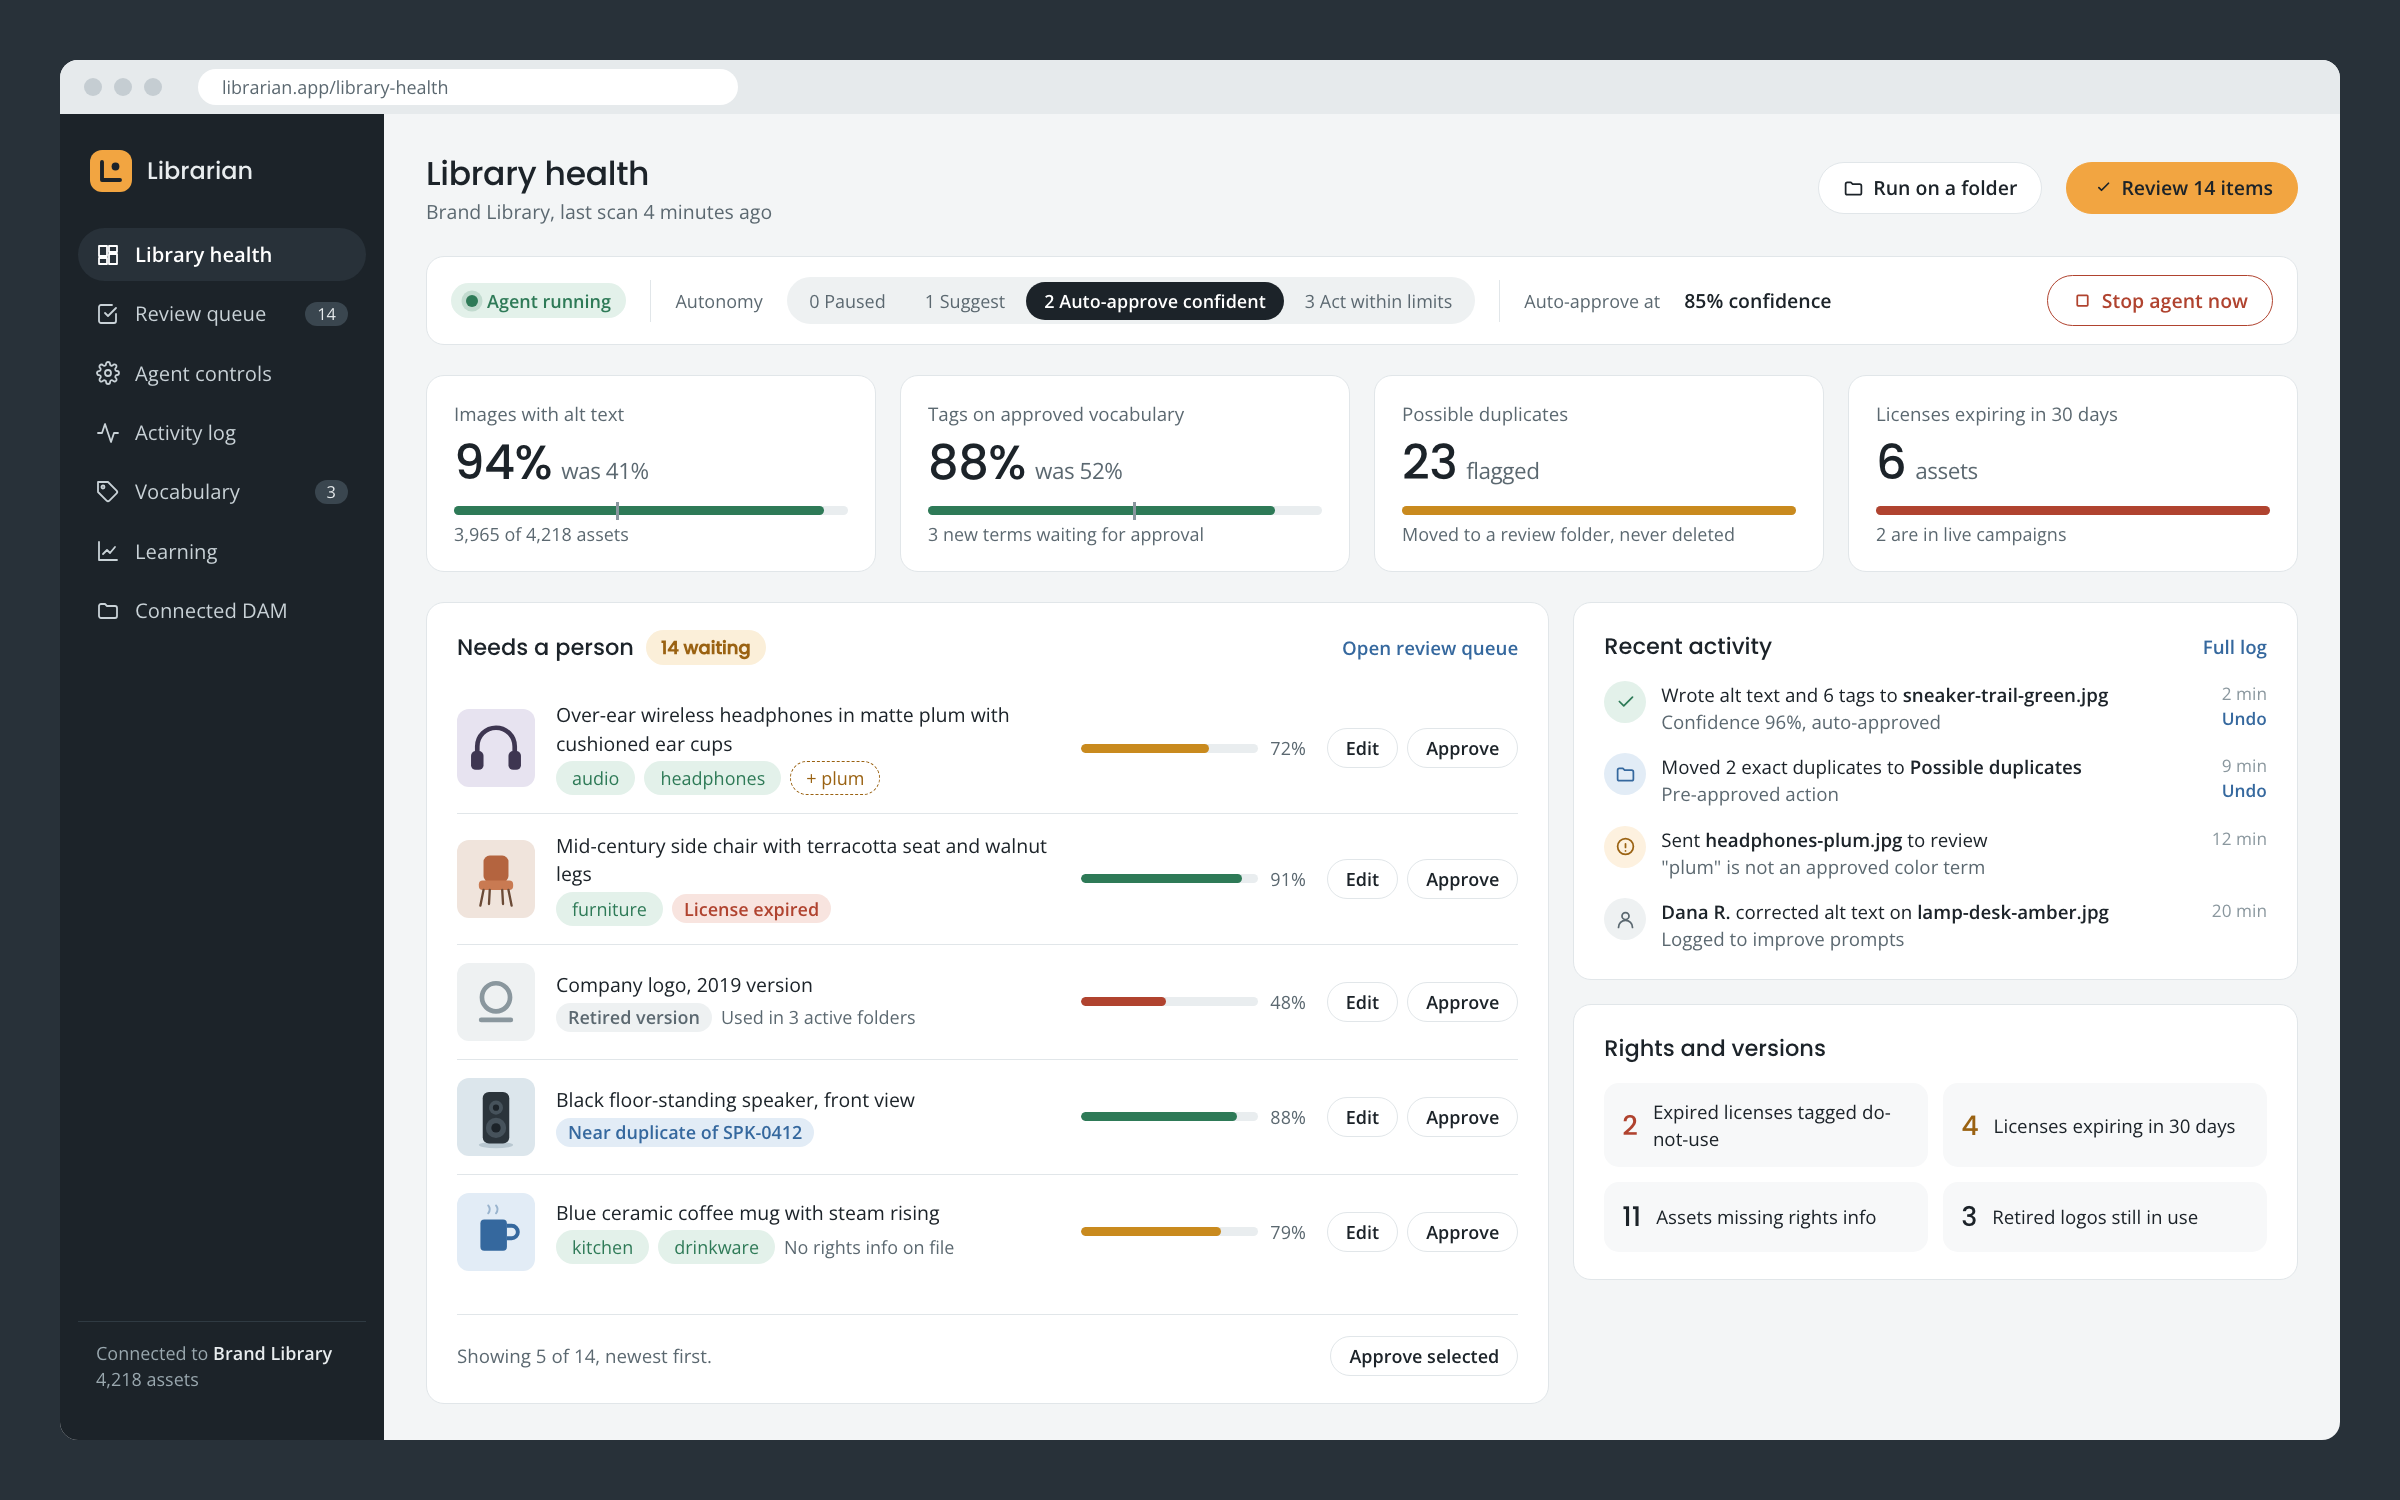Image resolution: width=2400 pixels, height=1500 pixels.
Task: Click the Agent running status pill
Action: [538, 301]
